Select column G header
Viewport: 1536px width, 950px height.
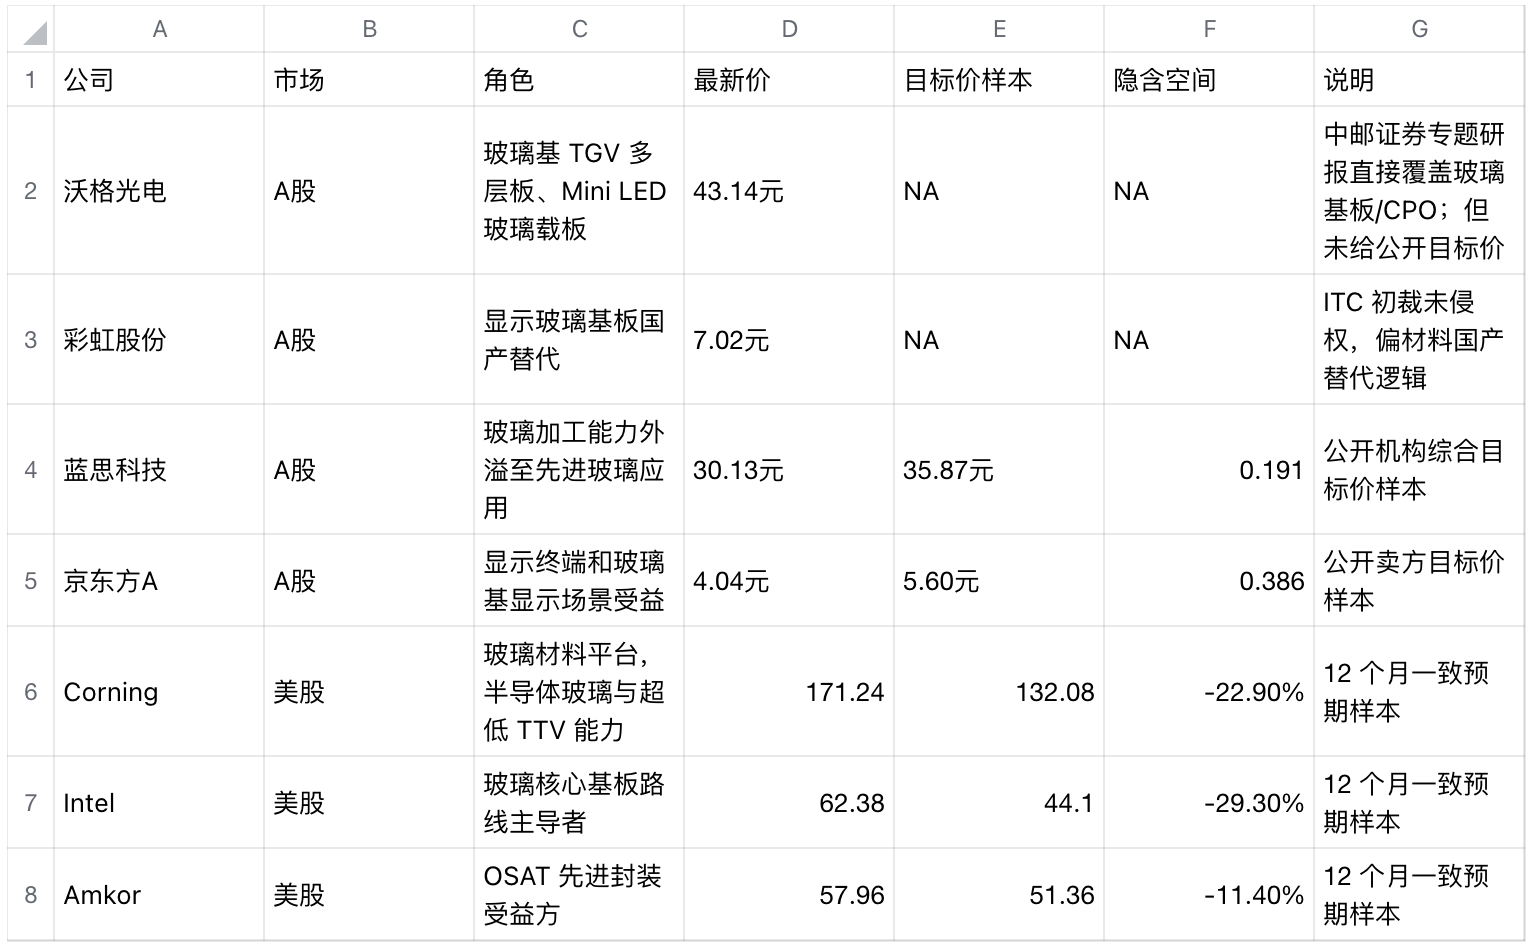tap(1419, 30)
